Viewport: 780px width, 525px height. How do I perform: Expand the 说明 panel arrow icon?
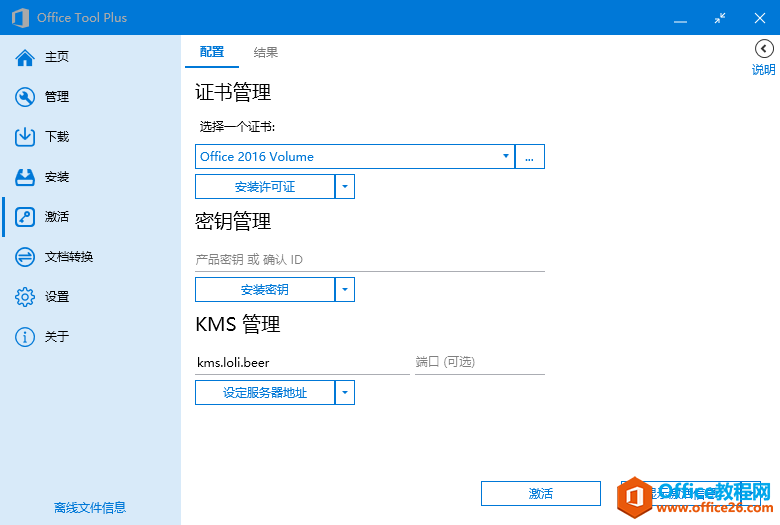point(764,49)
